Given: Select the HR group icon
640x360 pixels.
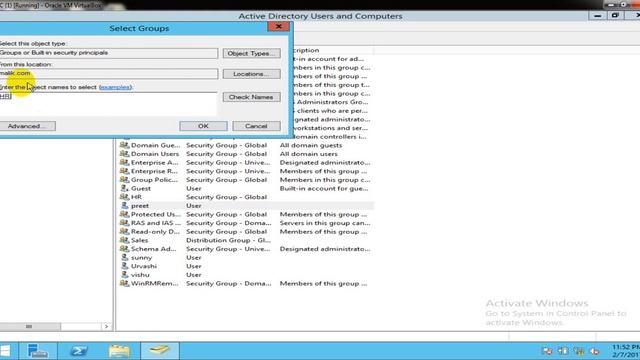Looking at the screenshot, I should tap(124, 197).
